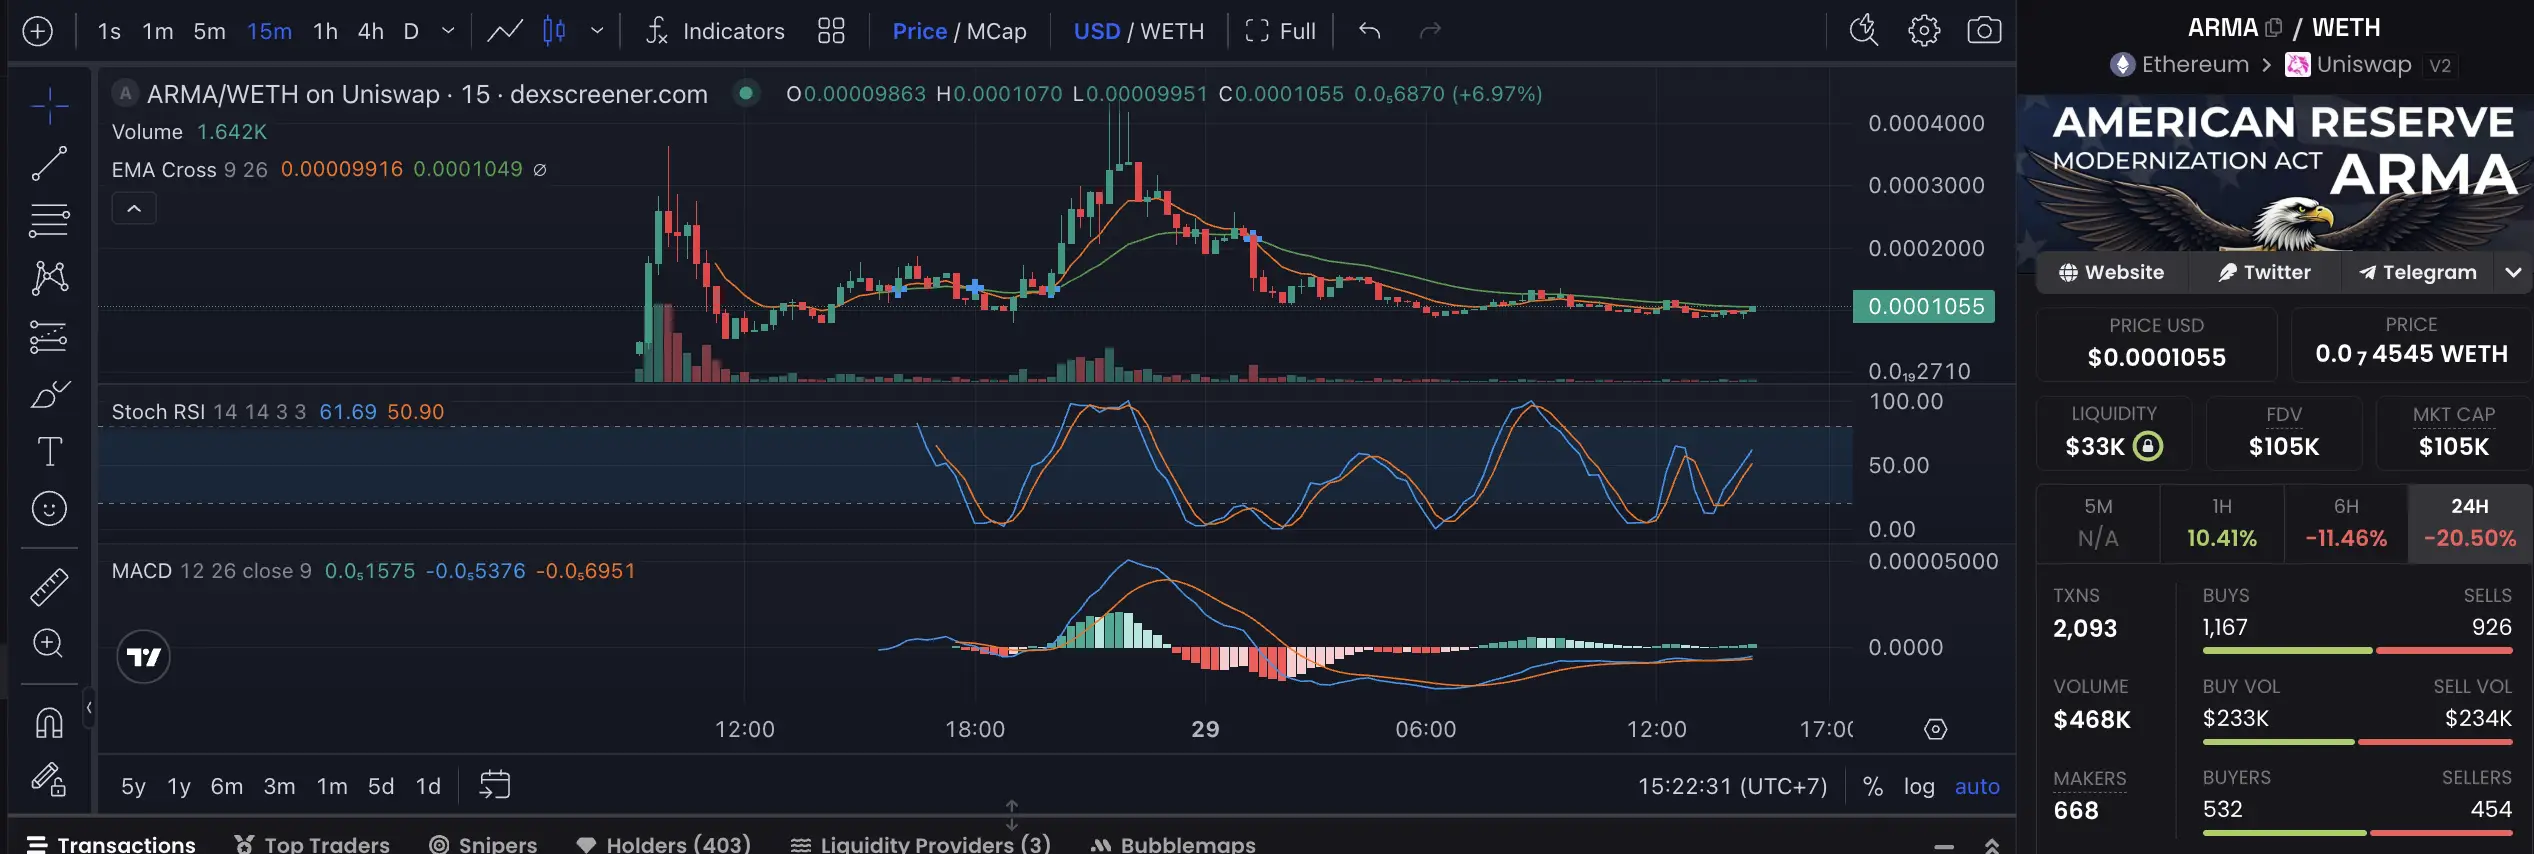Open the ARMA Website link
The height and width of the screenshot is (854, 2534).
coord(2111,272)
